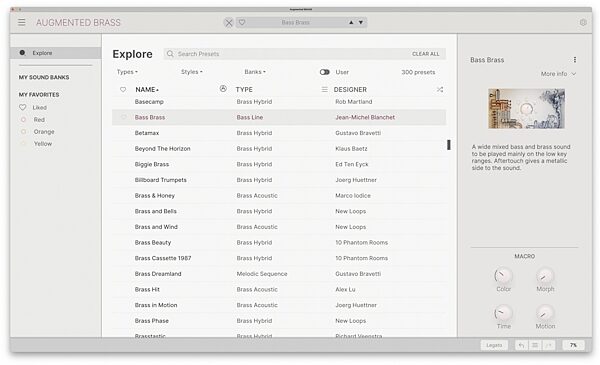600x365 pixels.
Task: Open the hamburger main menu
Action: click(22, 23)
